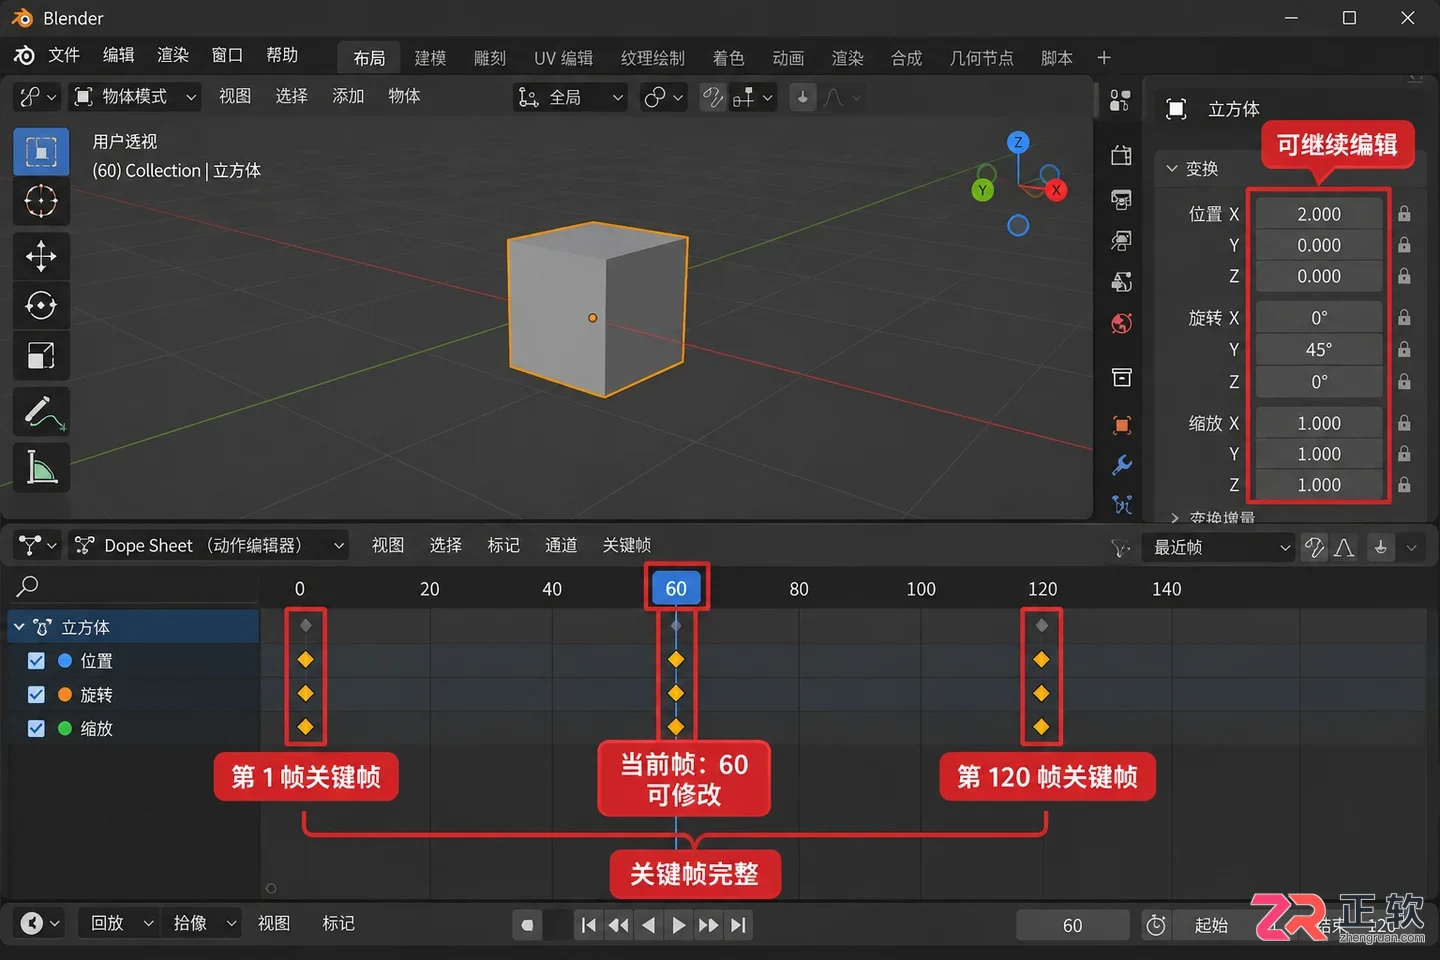The height and width of the screenshot is (960, 1440).
Task: Open the Object properties tab
Action: coord(1121,425)
